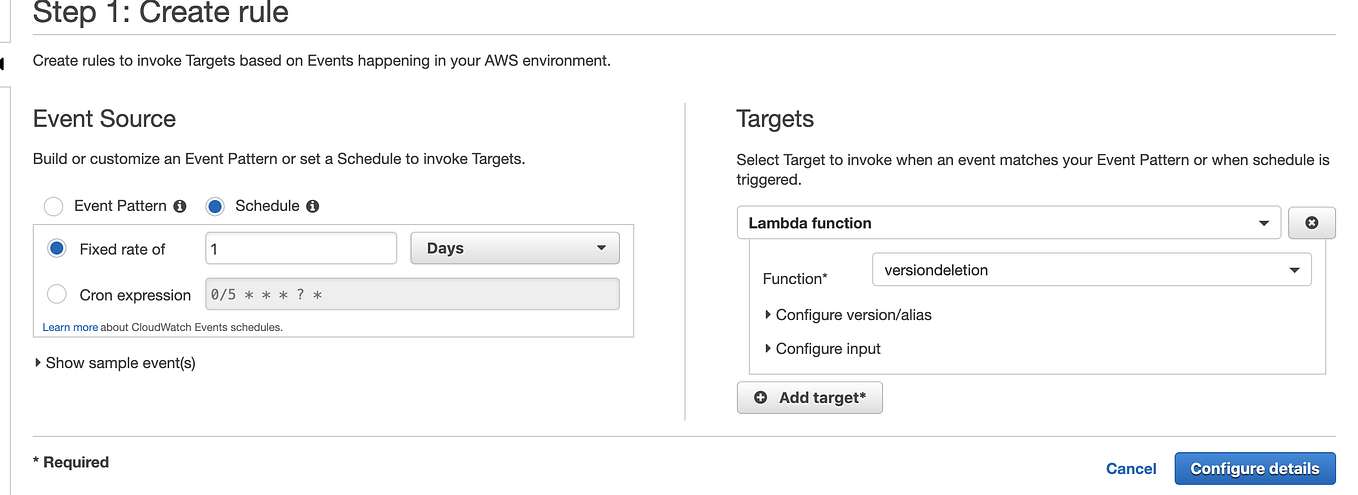The image size is (1358, 495).
Task: Expand Configure version/alias section
Action: [847, 314]
